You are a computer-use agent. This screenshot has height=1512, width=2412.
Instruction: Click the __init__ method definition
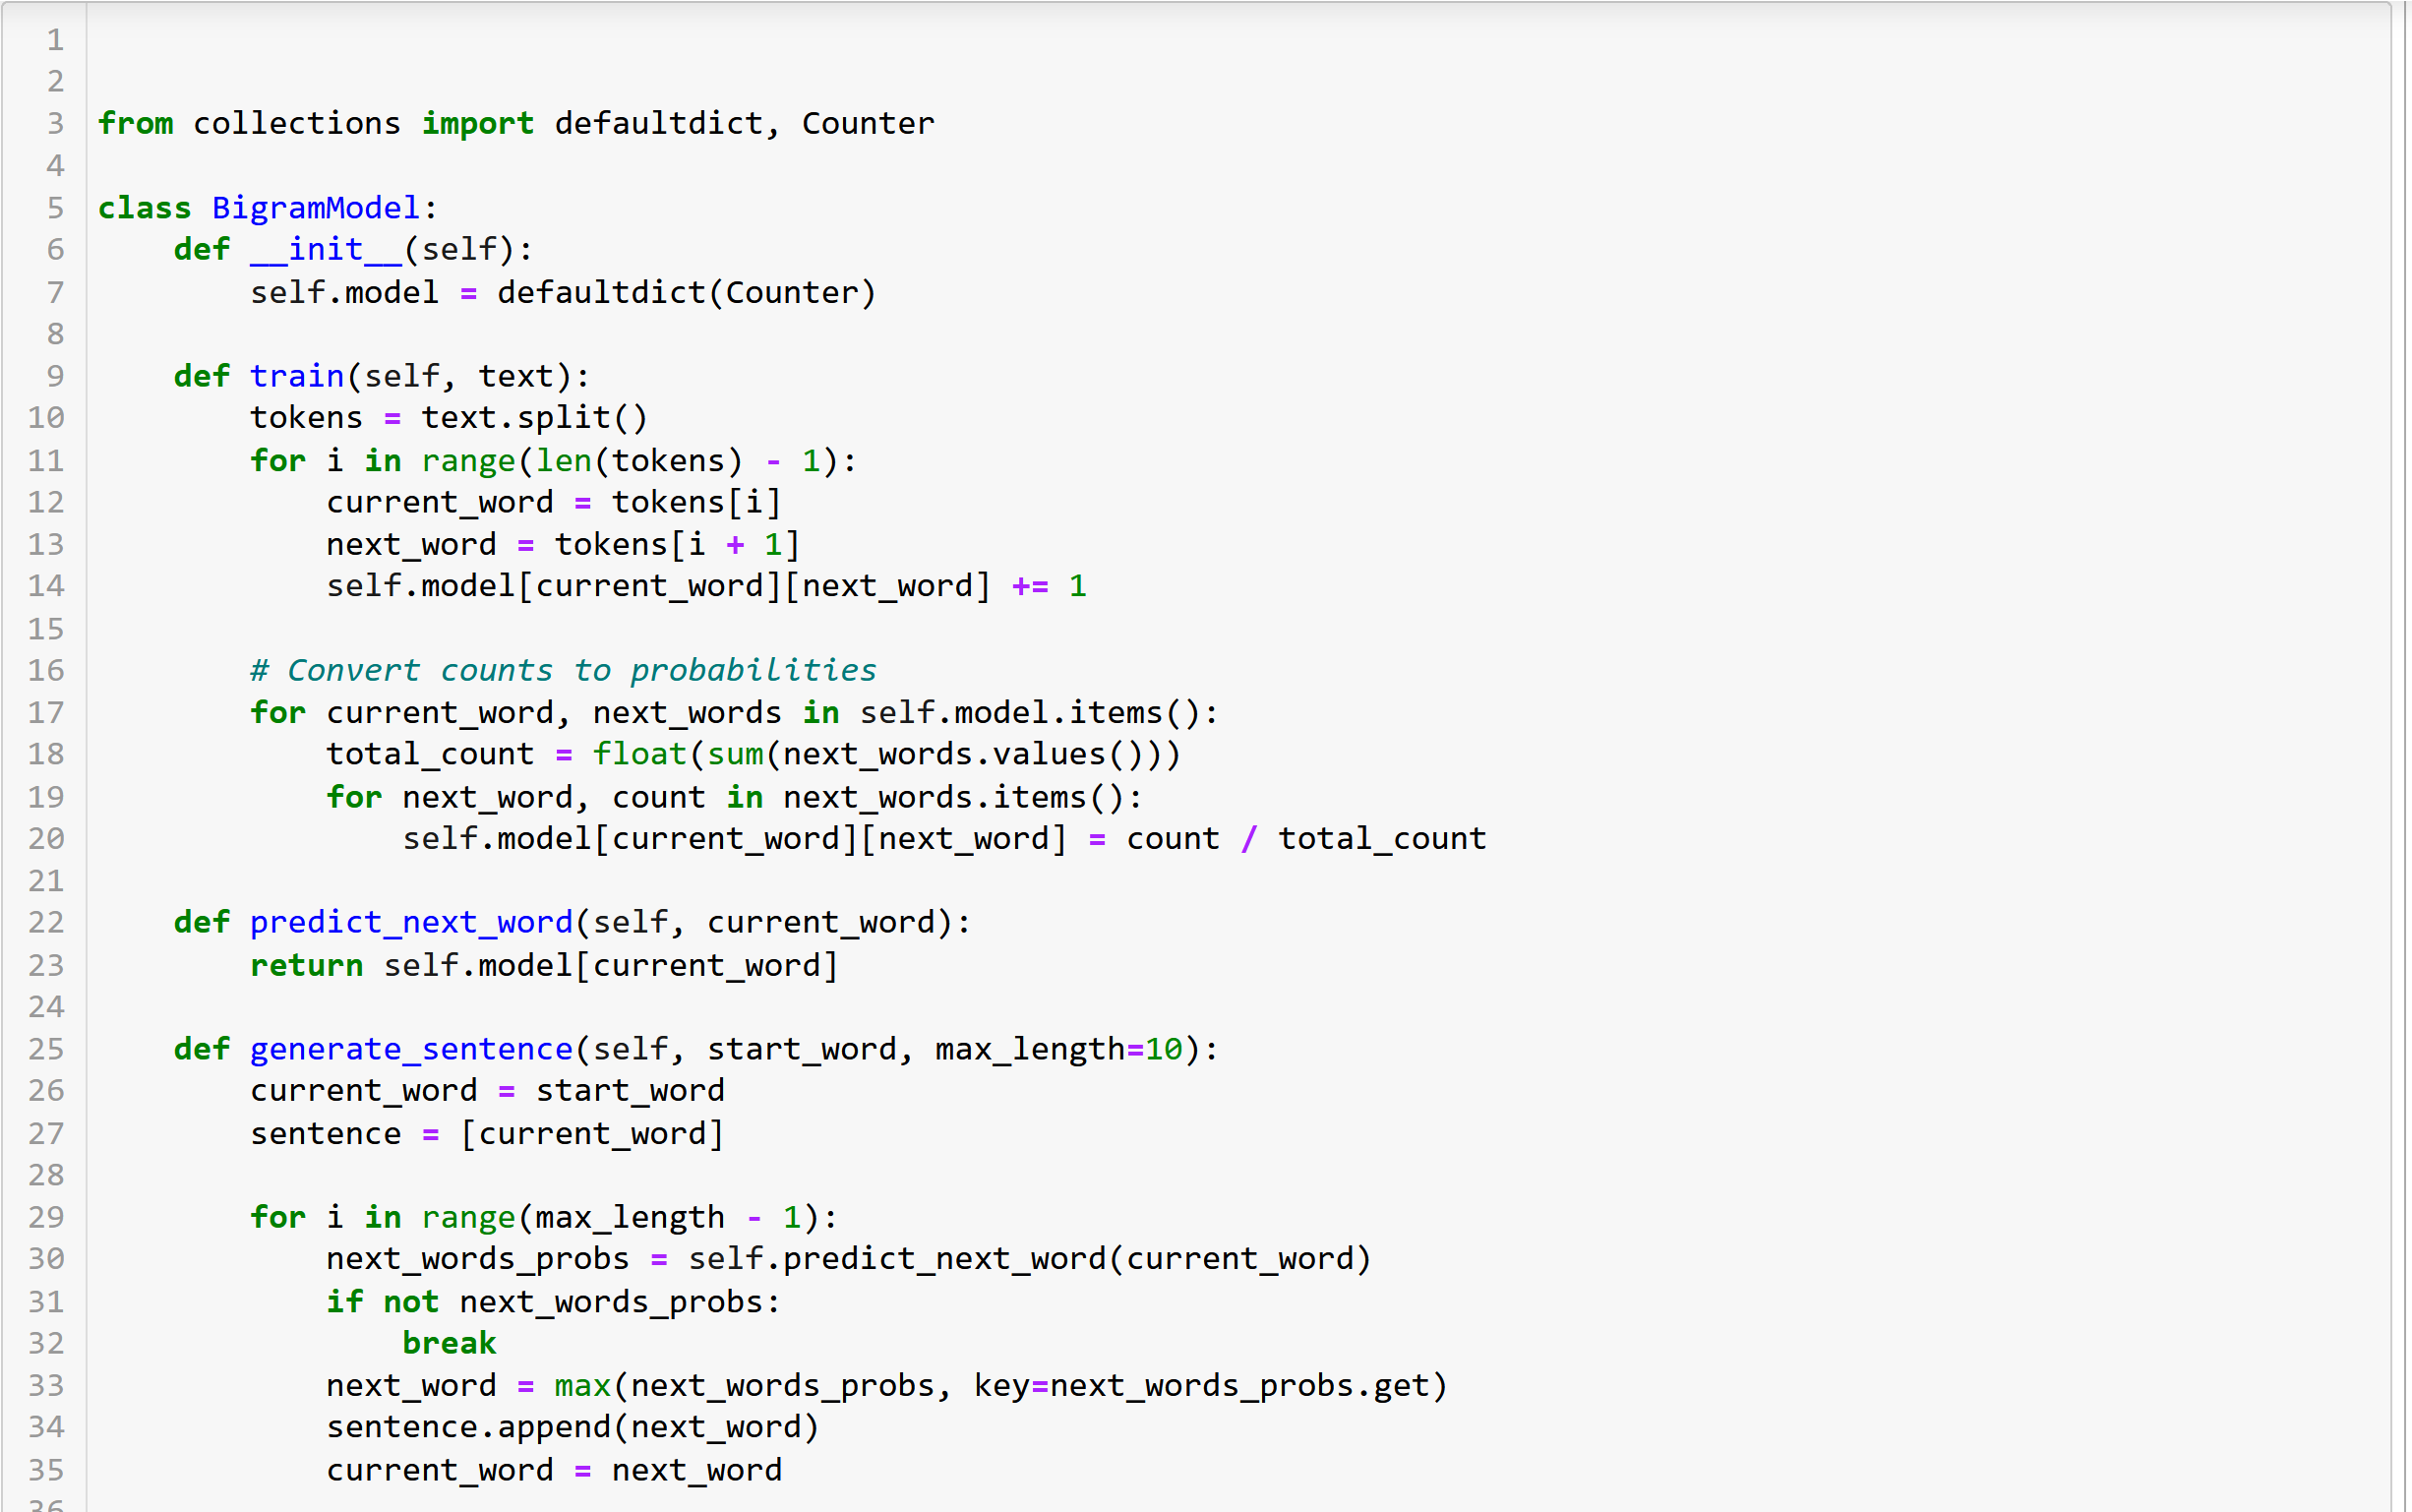click(327, 249)
